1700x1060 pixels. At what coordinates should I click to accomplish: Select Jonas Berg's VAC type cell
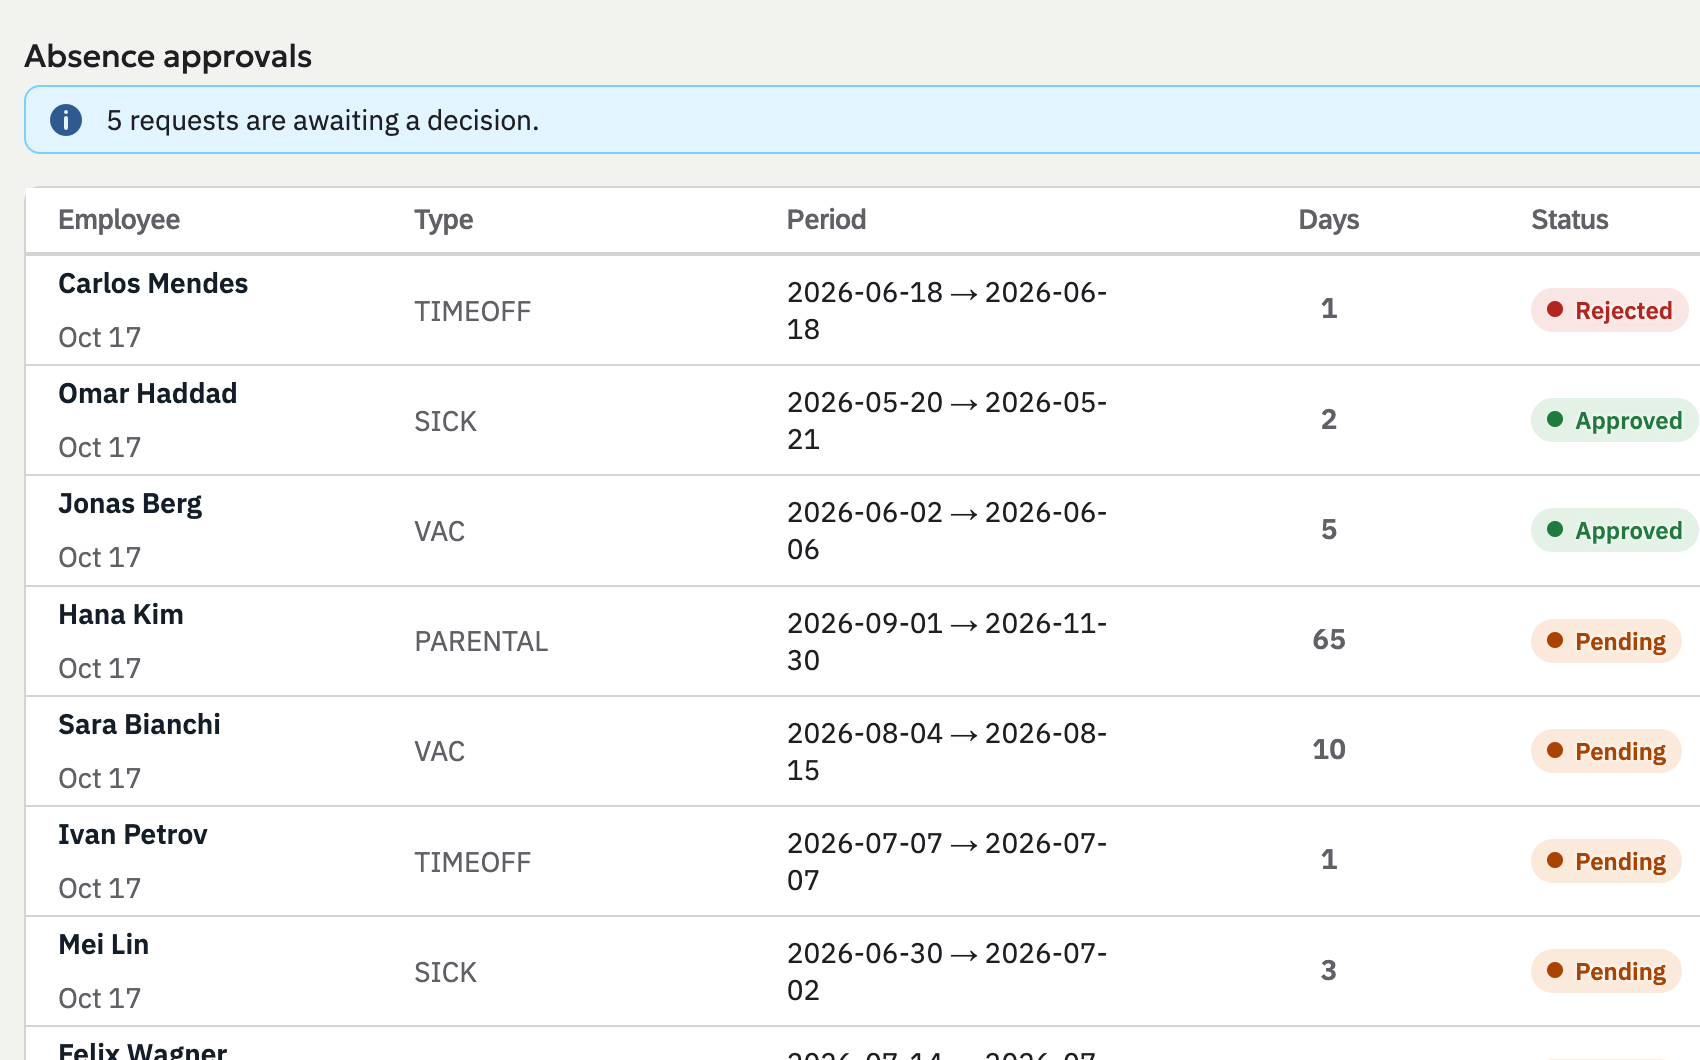(439, 532)
